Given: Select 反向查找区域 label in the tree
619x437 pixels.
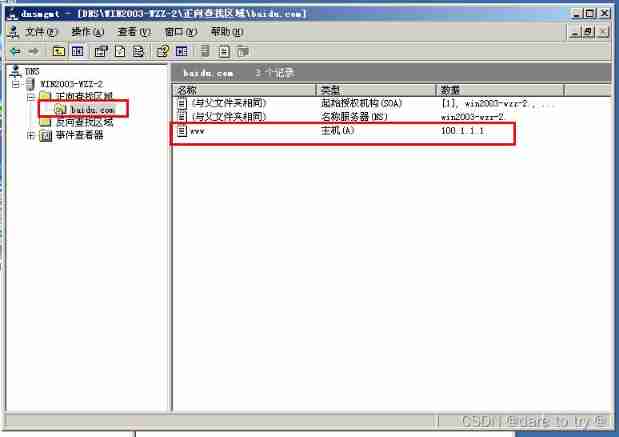Looking at the screenshot, I should coord(84,122).
